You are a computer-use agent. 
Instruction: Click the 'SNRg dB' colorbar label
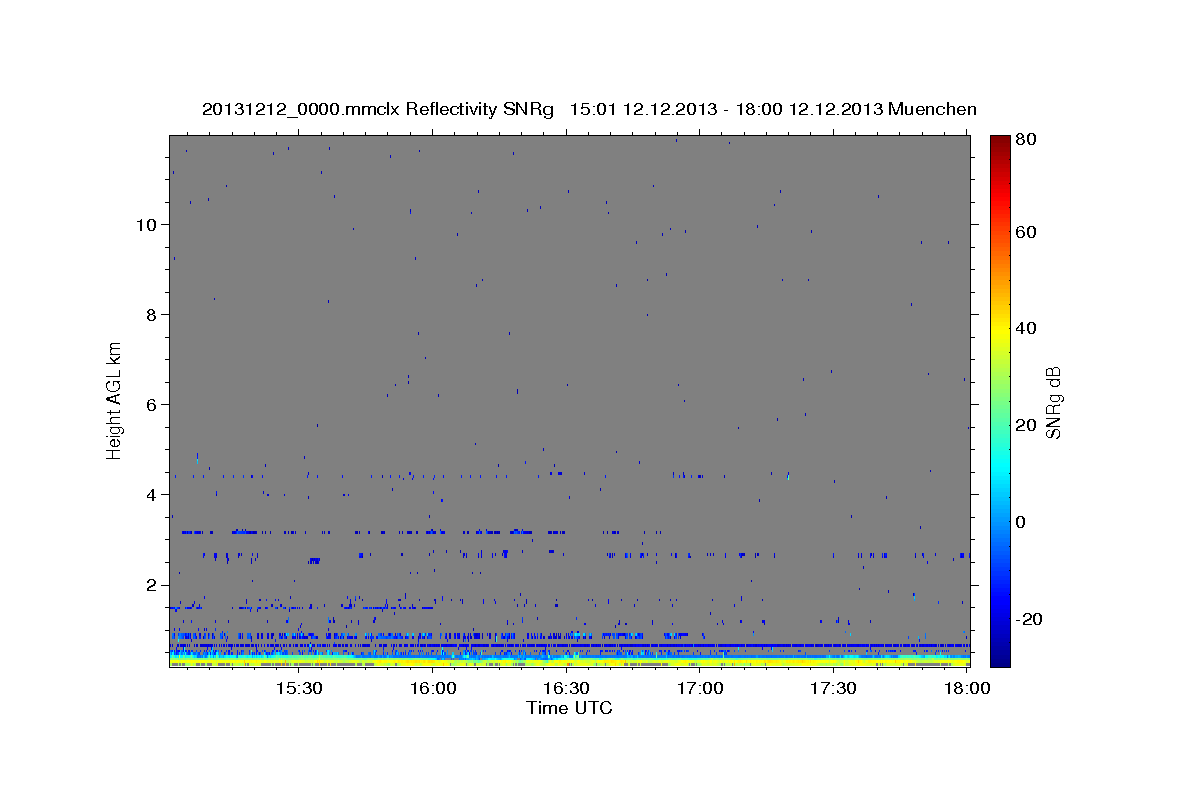click(1053, 401)
